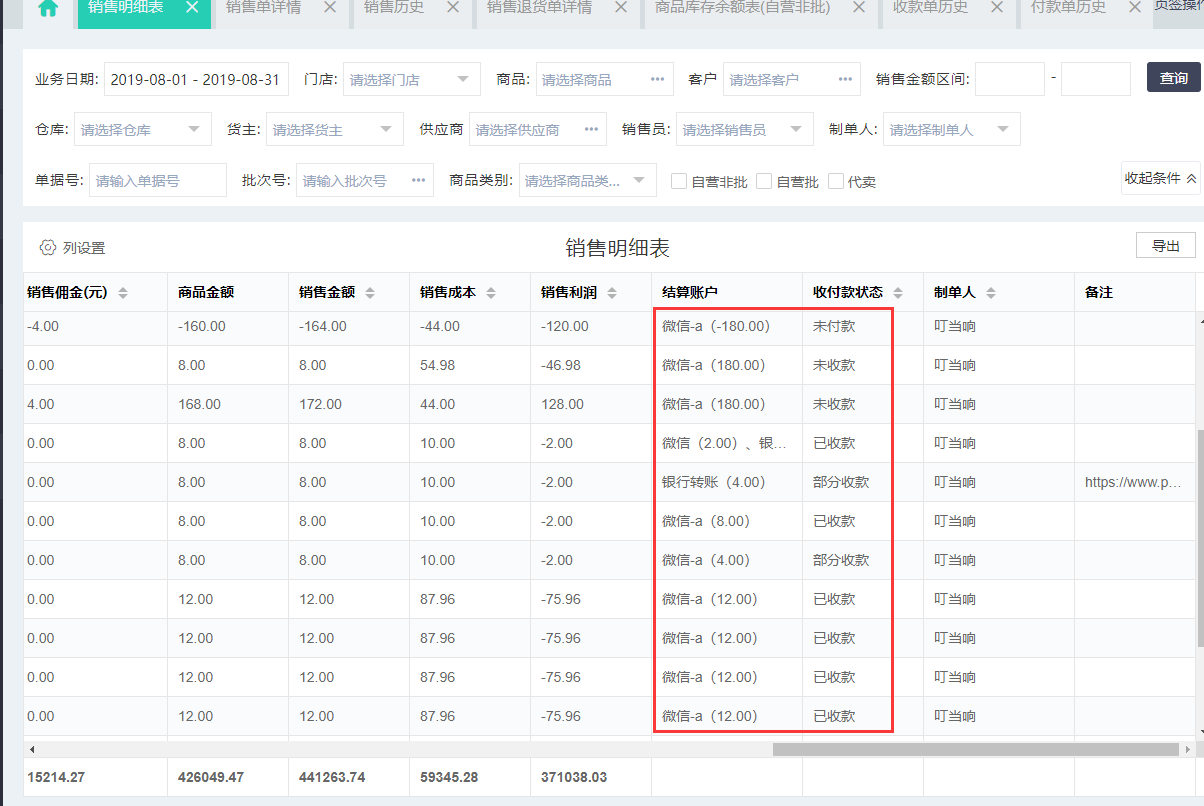Image resolution: width=1204 pixels, height=806 pixels.
Task: Open the 商品类别 dropdown
Action: (588, 180)
